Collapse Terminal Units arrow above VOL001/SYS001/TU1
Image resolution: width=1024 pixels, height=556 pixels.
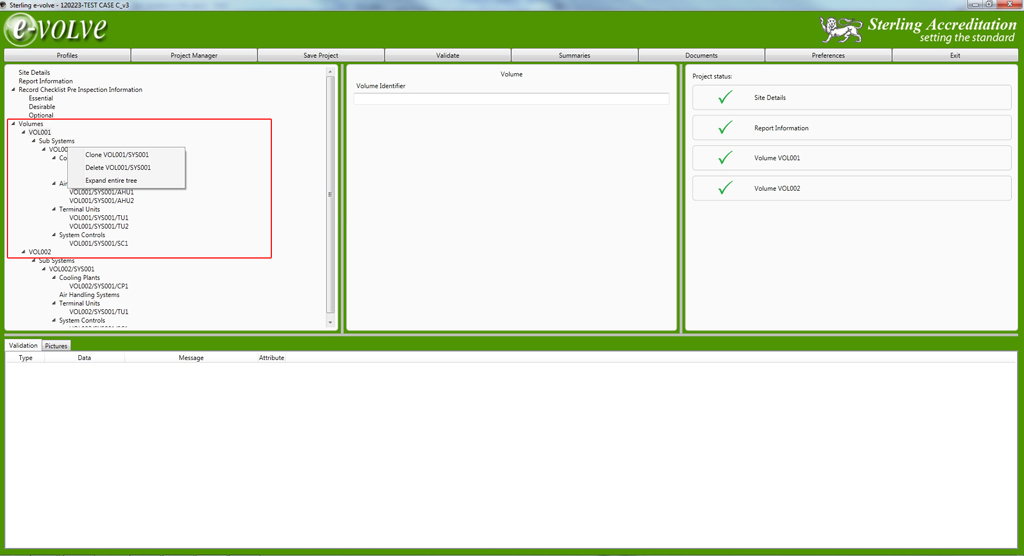[54, 209]
